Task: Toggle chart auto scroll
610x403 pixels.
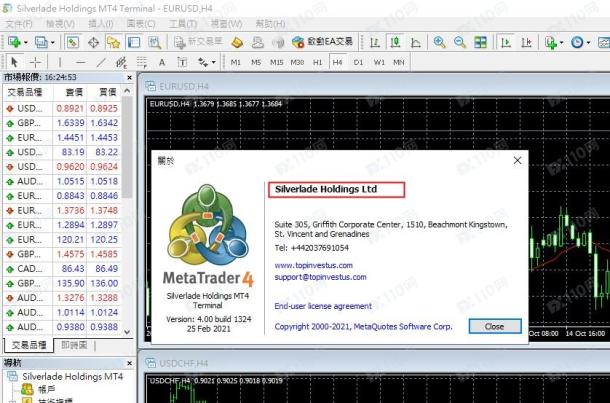Action: coord(506,42)
